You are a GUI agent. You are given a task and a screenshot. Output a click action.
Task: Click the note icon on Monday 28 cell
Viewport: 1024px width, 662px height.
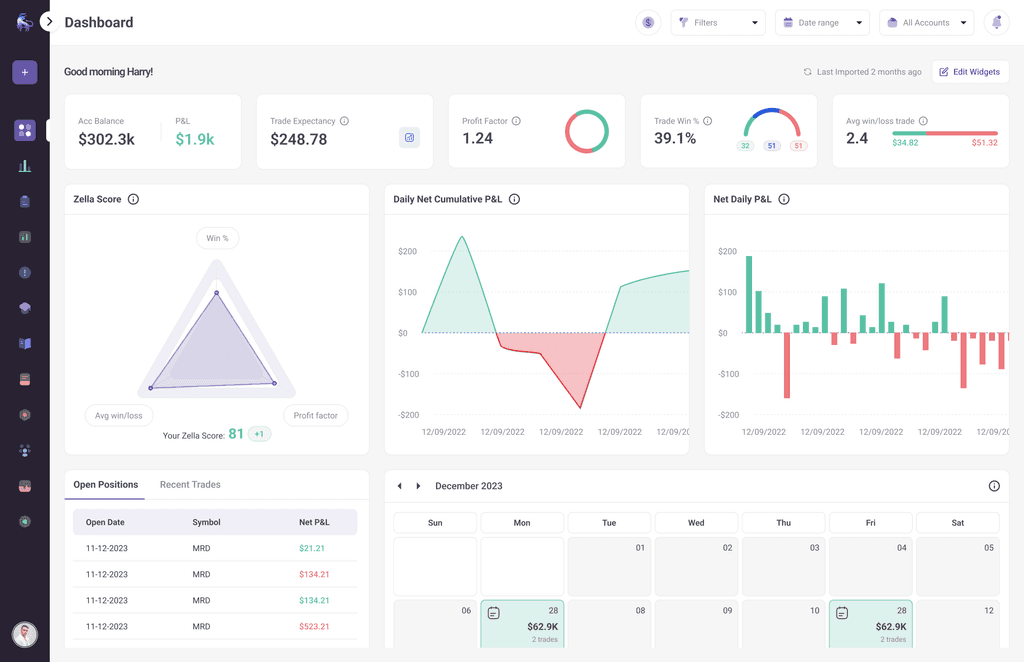[494, 613]
